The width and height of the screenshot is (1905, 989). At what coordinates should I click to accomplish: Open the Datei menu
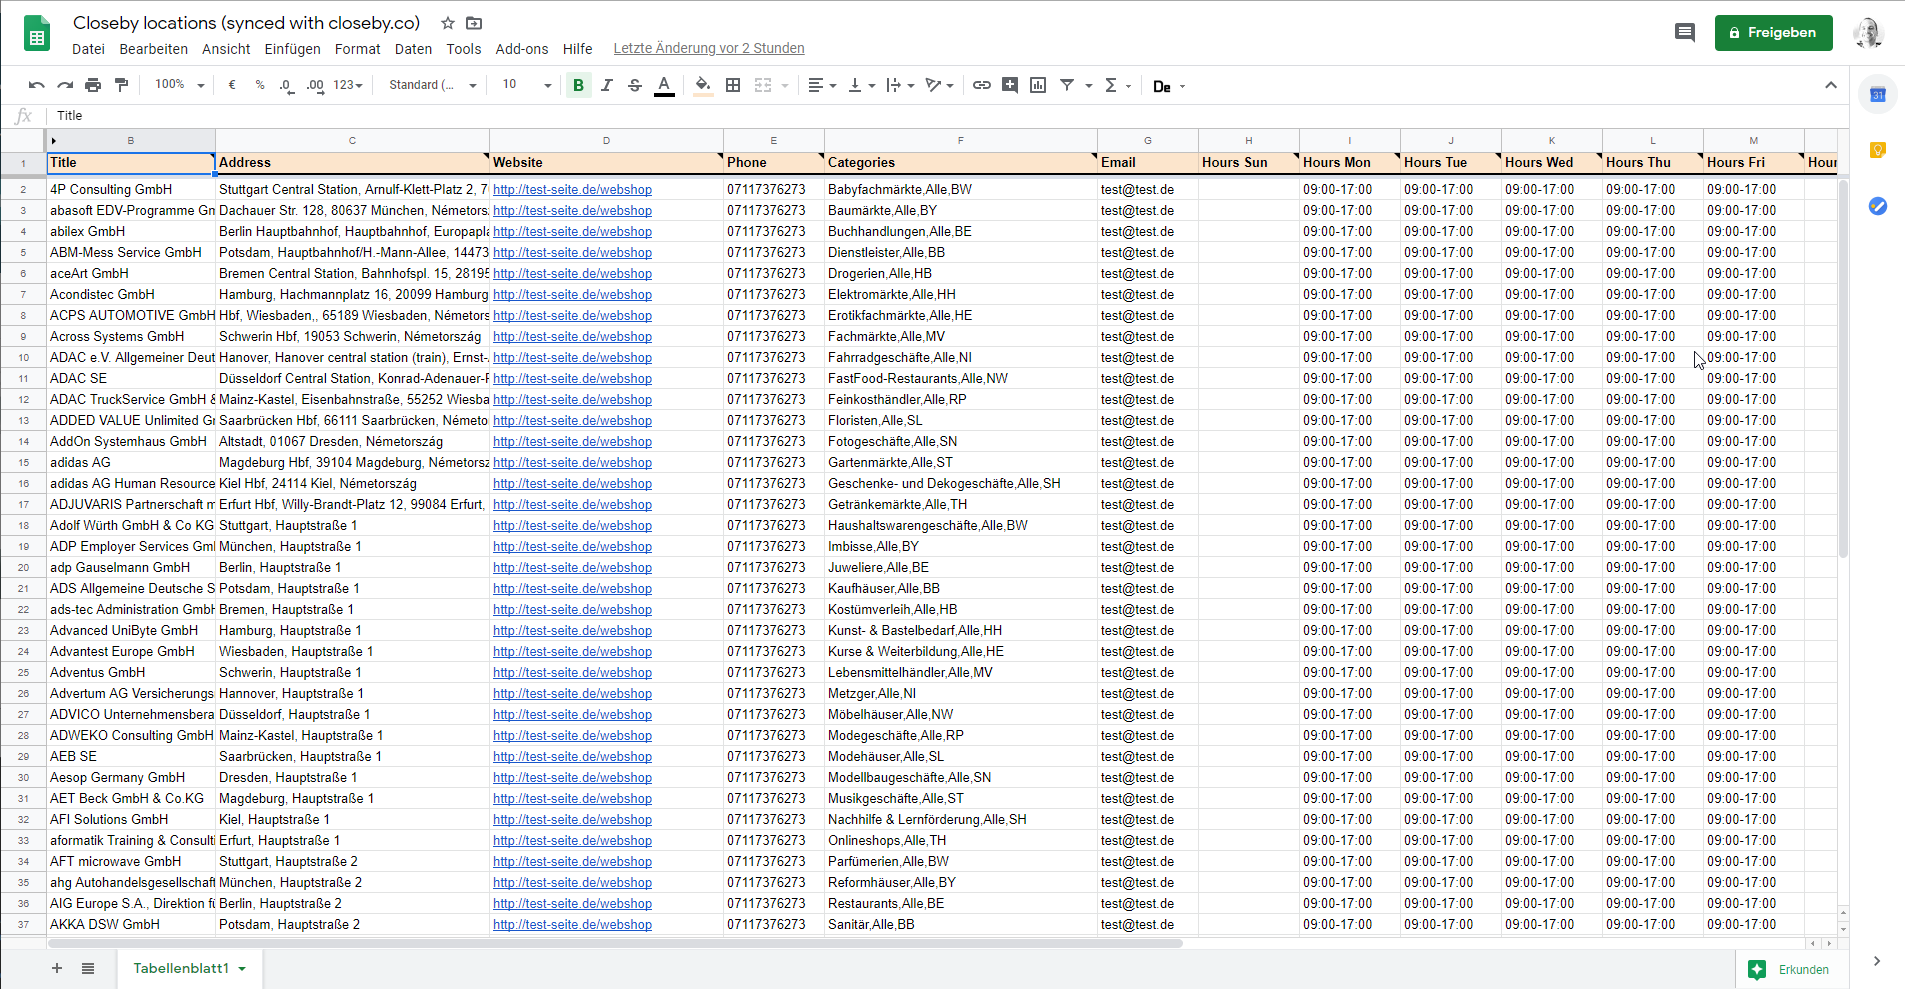click(88, 49)
